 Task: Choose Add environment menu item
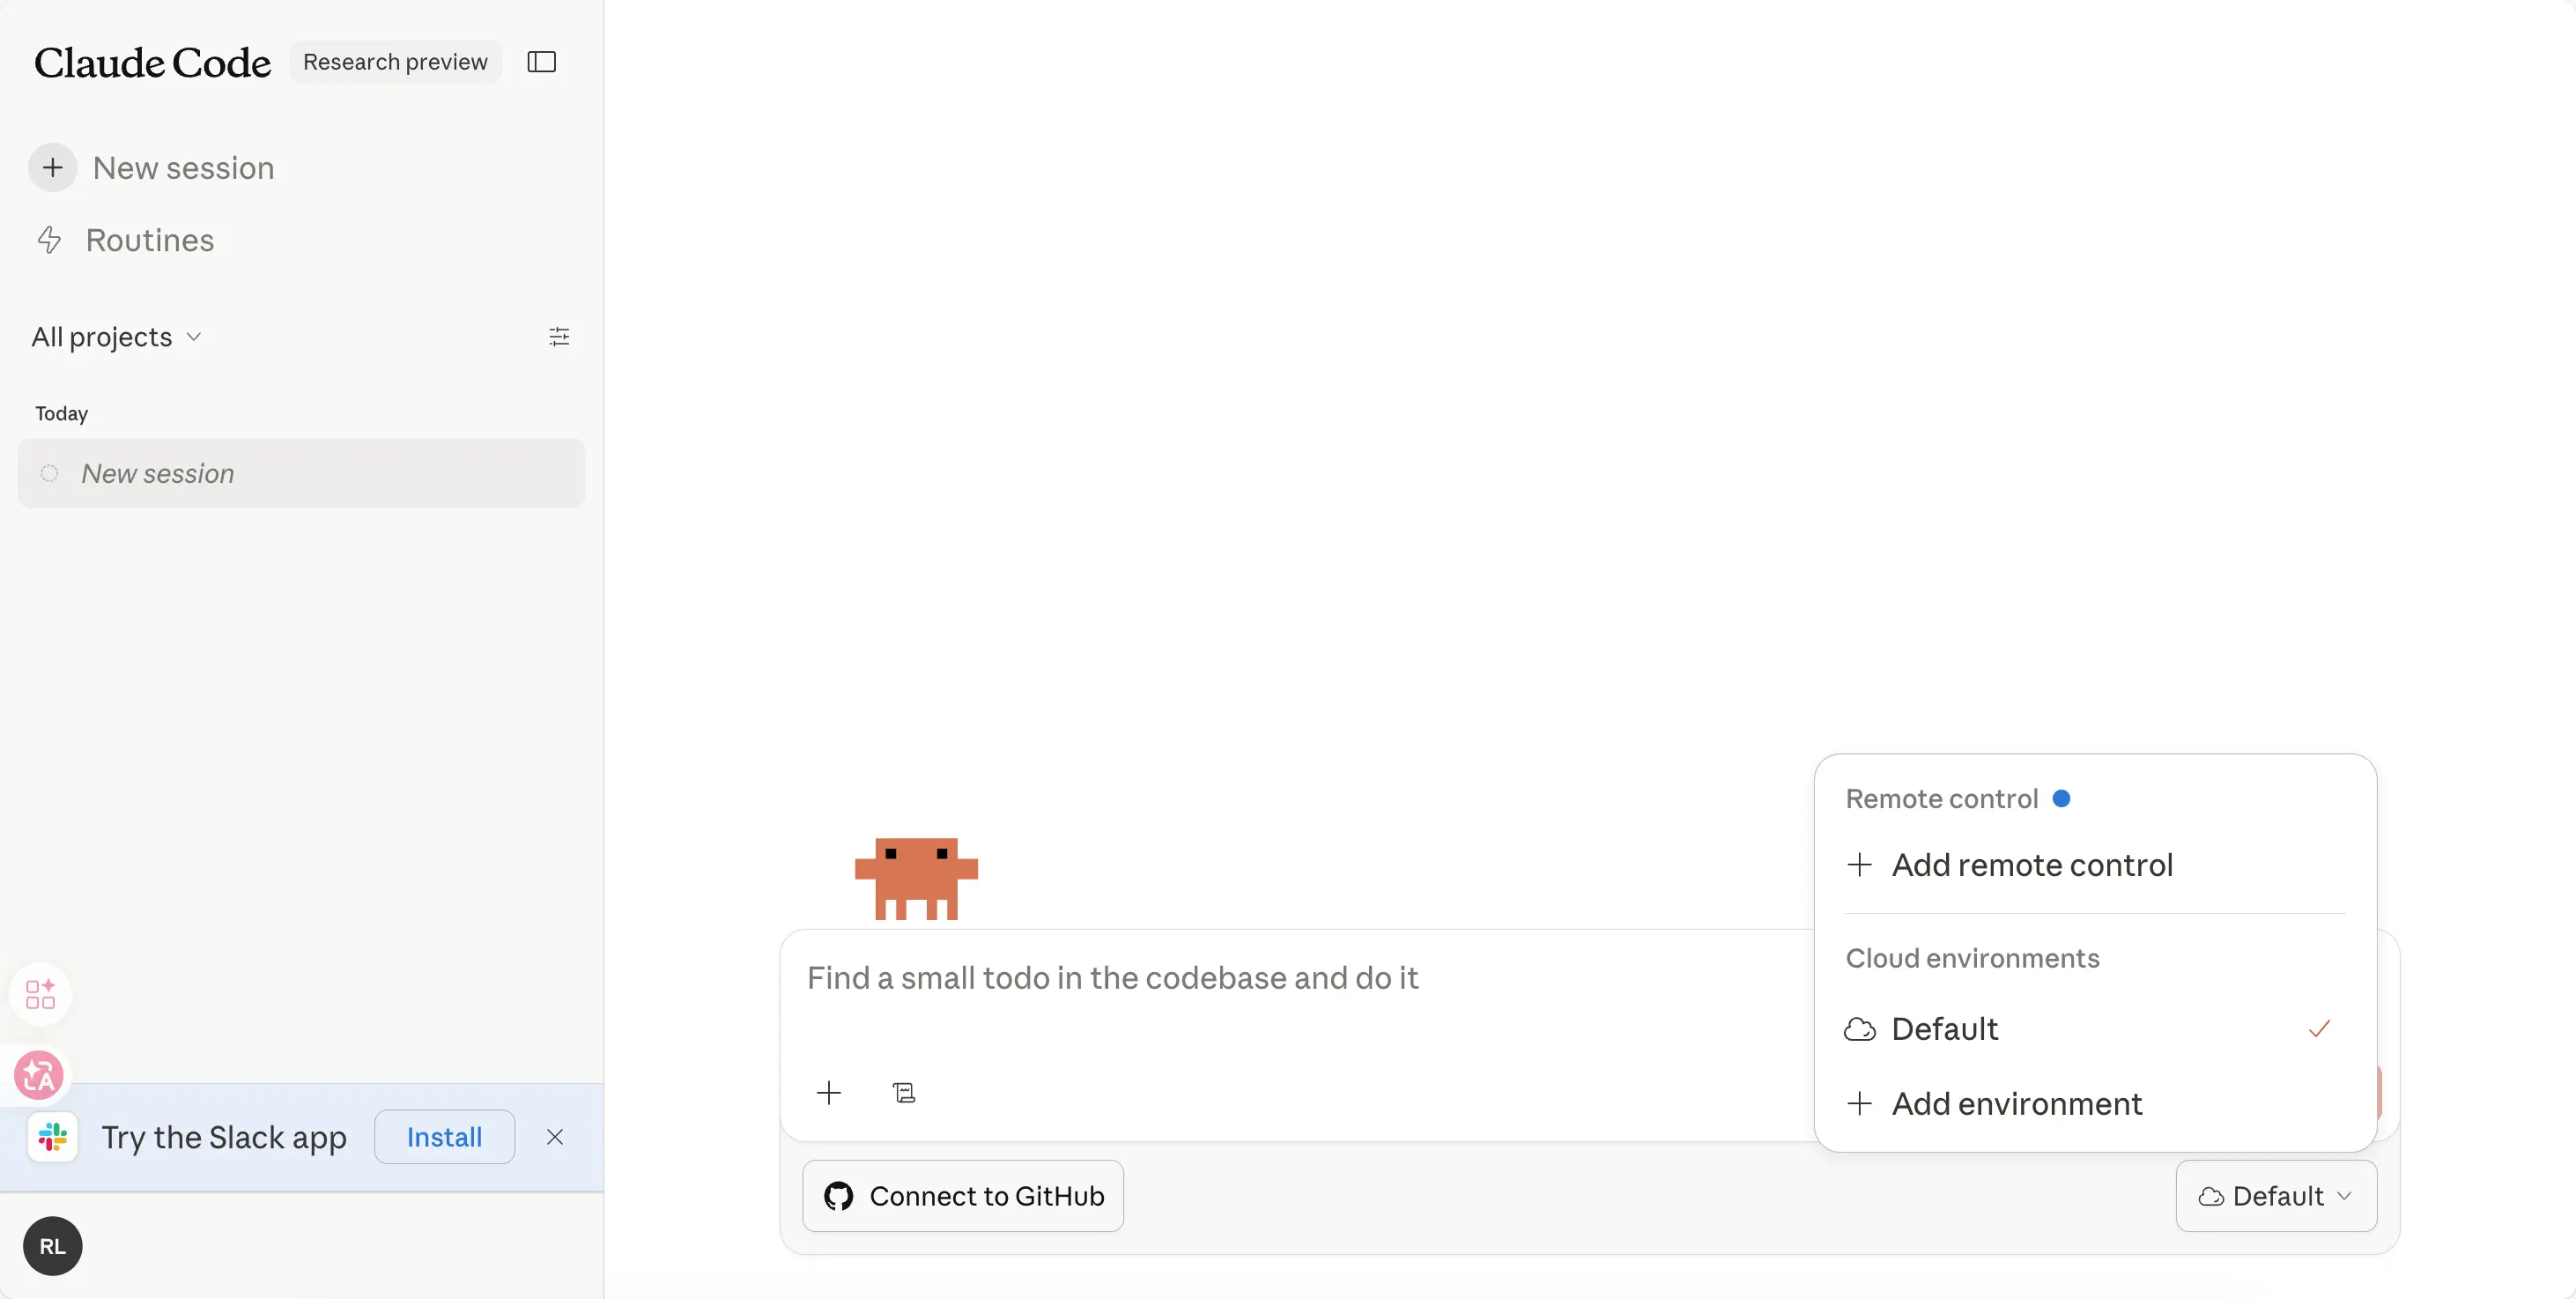2016,1103
